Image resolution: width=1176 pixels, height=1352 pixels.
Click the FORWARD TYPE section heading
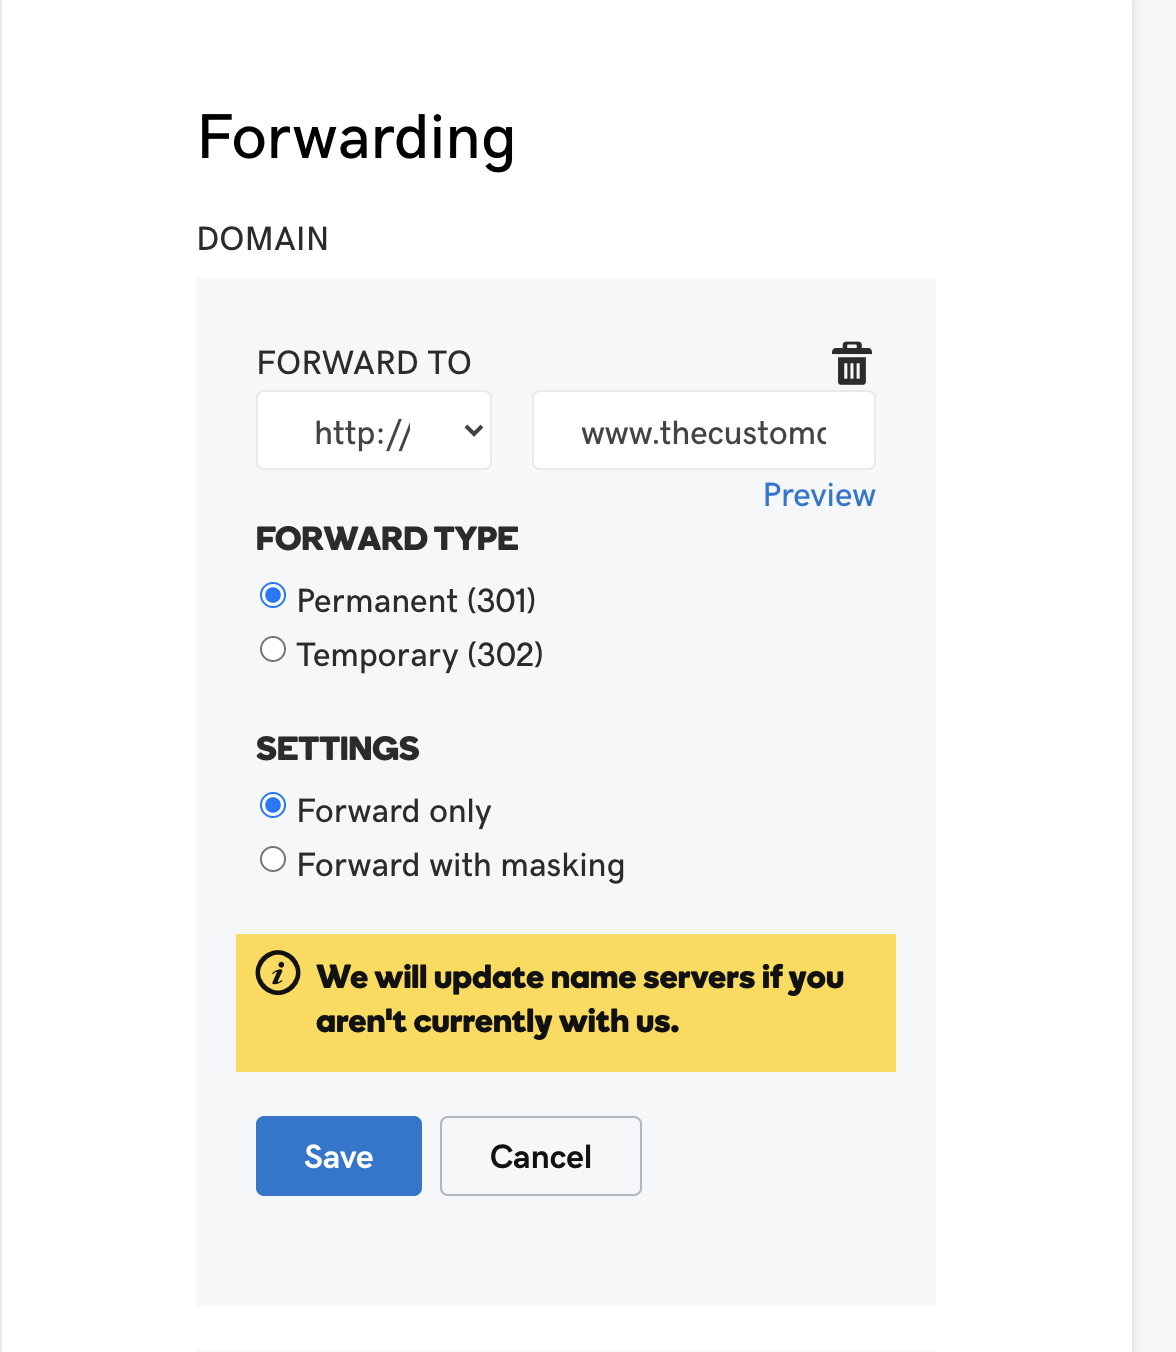pyautogui.click(x=387, y=538)
